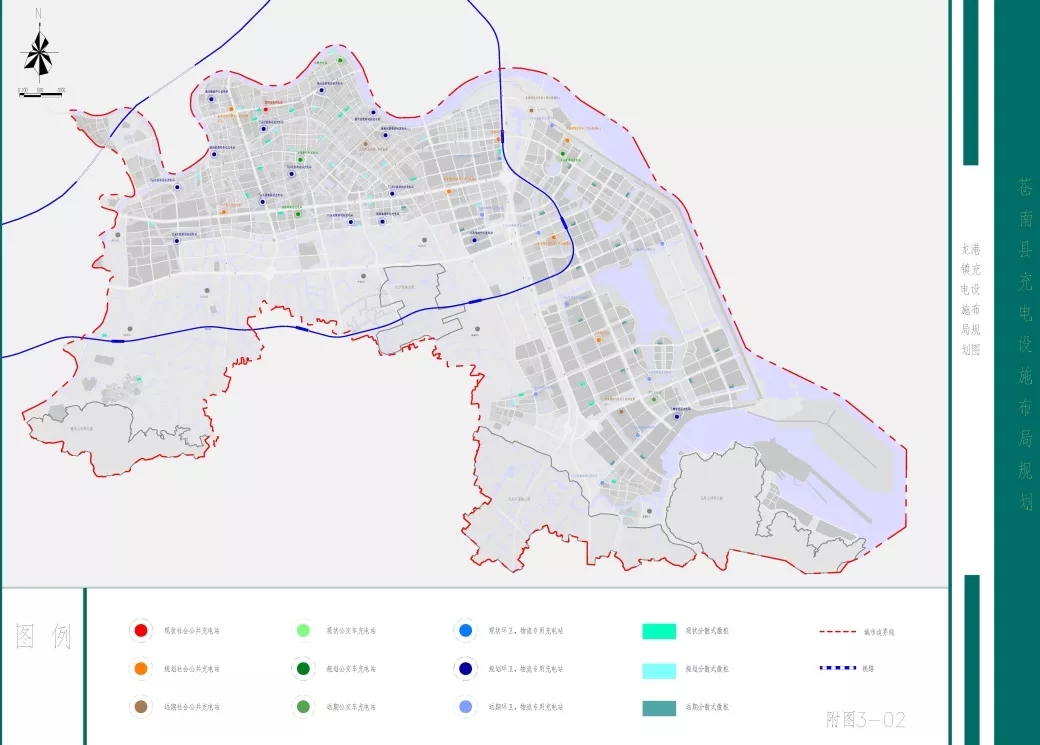Click the 龙港镇充电设施布局规划图 vertical subtitle
This screenshot has height=745, width=1040.
(x=970, y=298)
